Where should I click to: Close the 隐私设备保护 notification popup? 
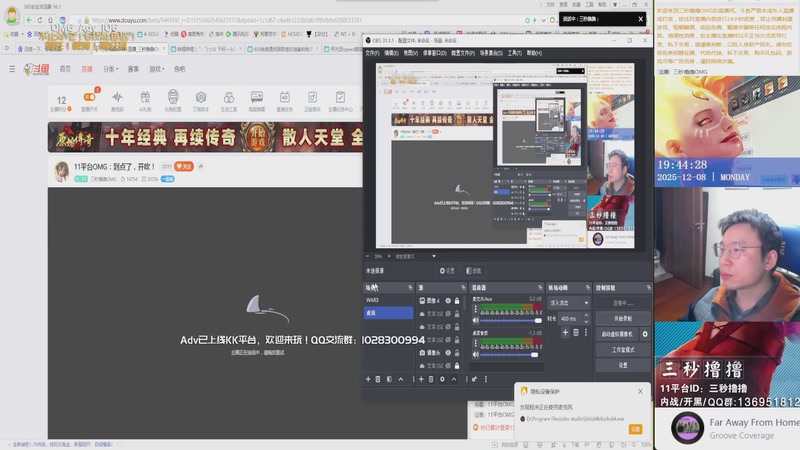(640, 391)
